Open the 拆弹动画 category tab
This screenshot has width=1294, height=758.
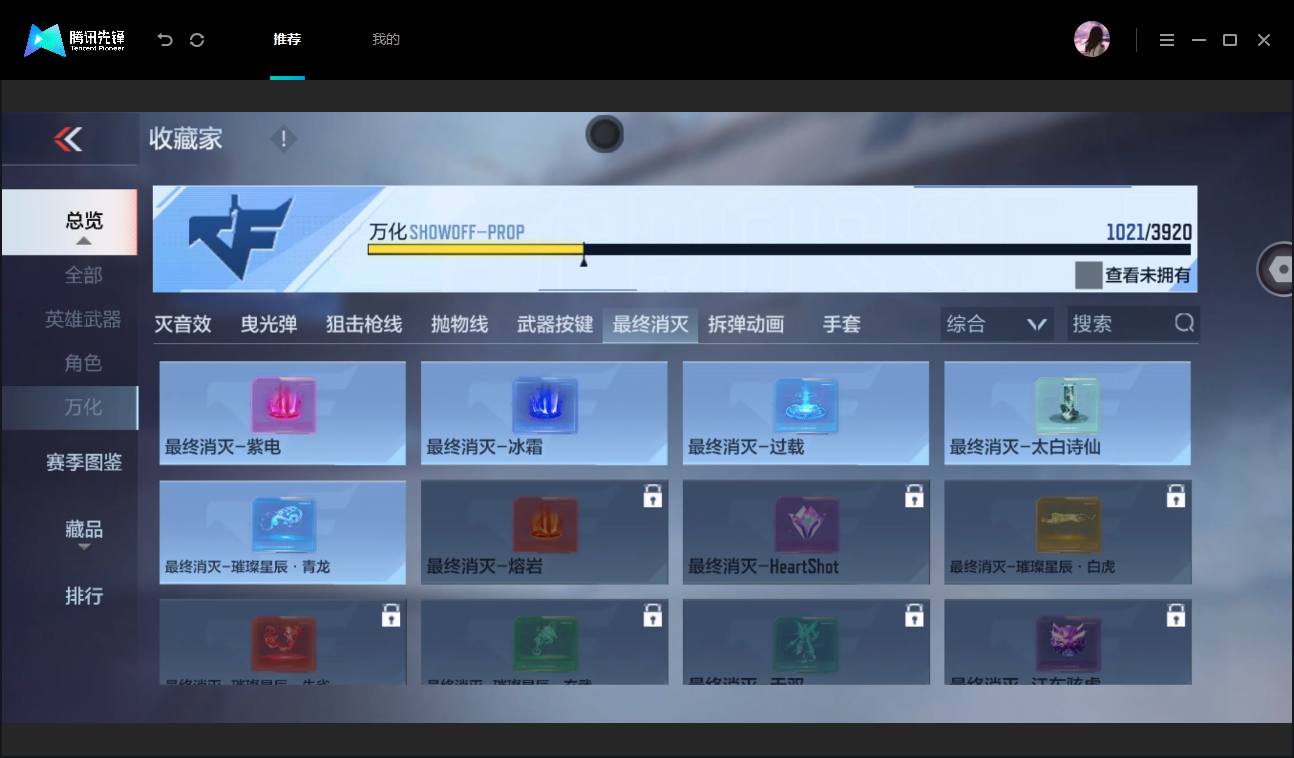[x=746, y=324]
